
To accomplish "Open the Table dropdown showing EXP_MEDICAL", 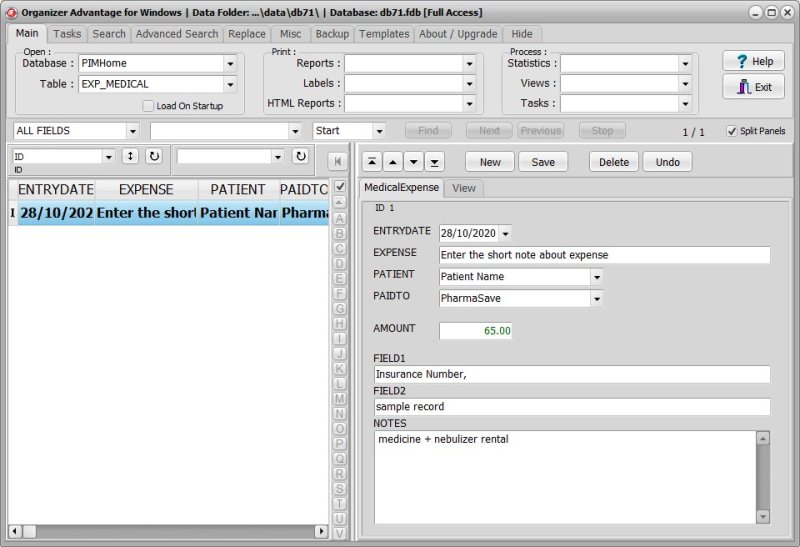I will tap(230, 84).
